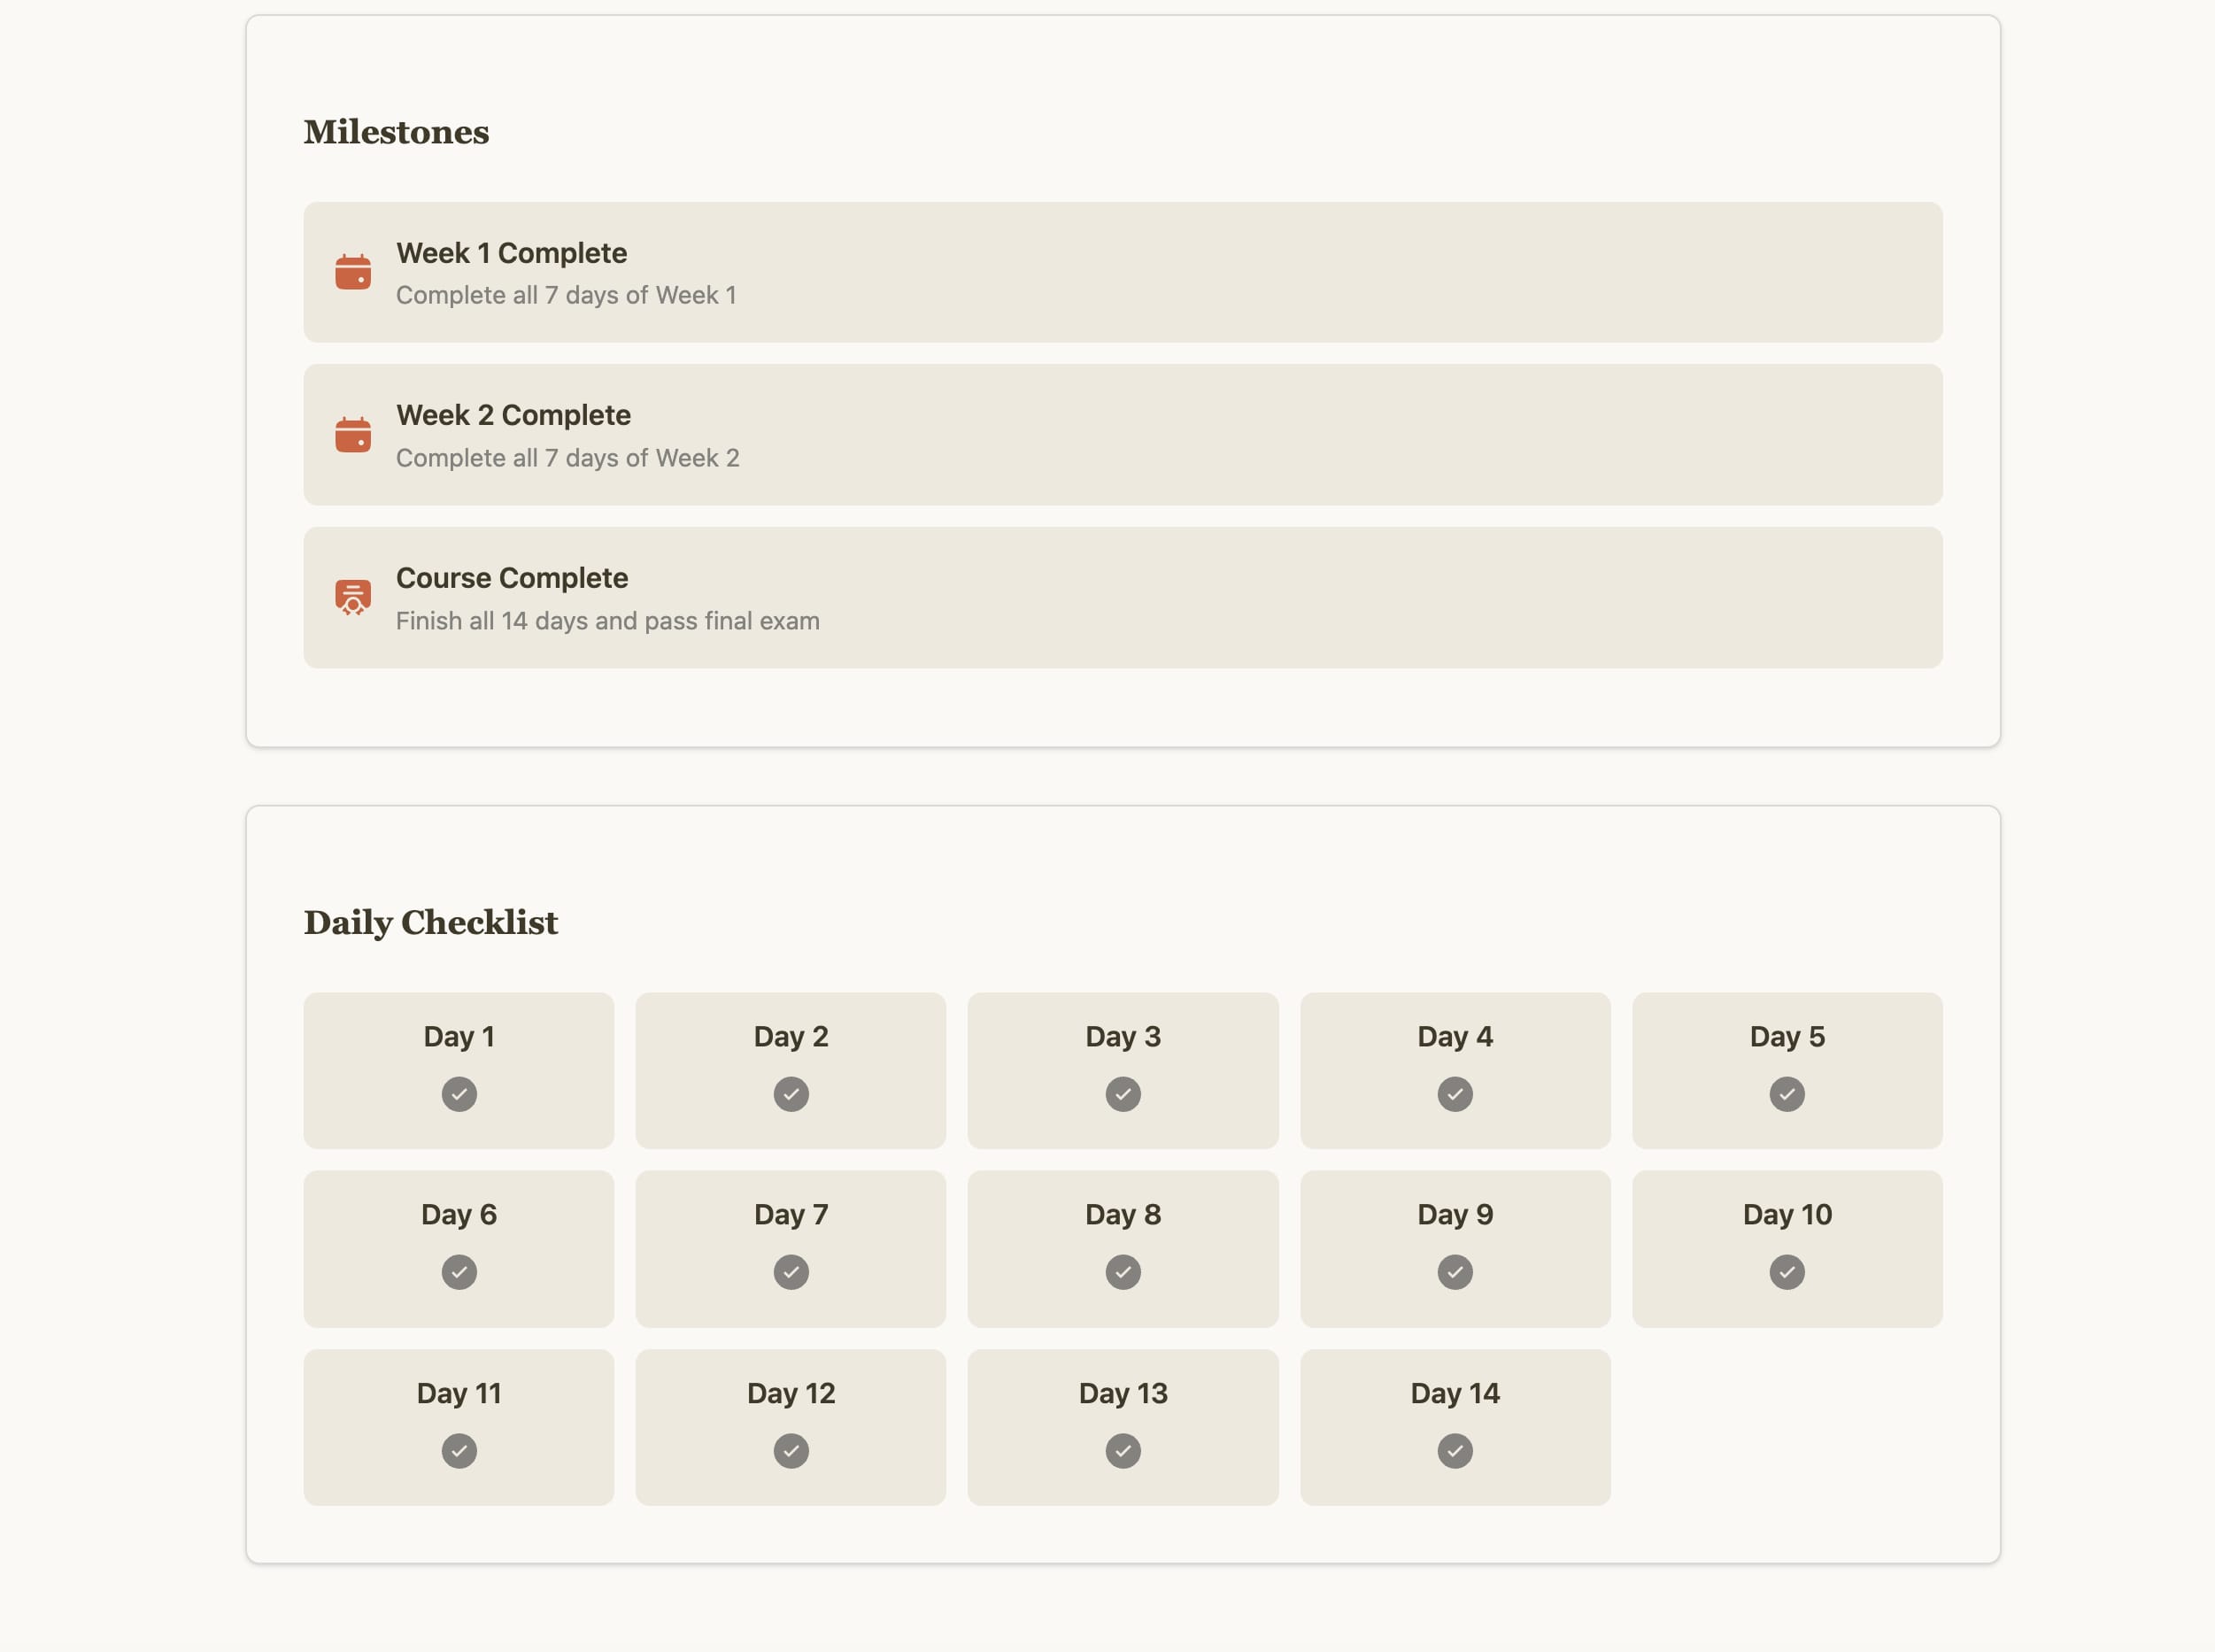2215x1652 pixels.
Task: Toggle the Day 3 checkmark
Action: coord(1123,1094)
